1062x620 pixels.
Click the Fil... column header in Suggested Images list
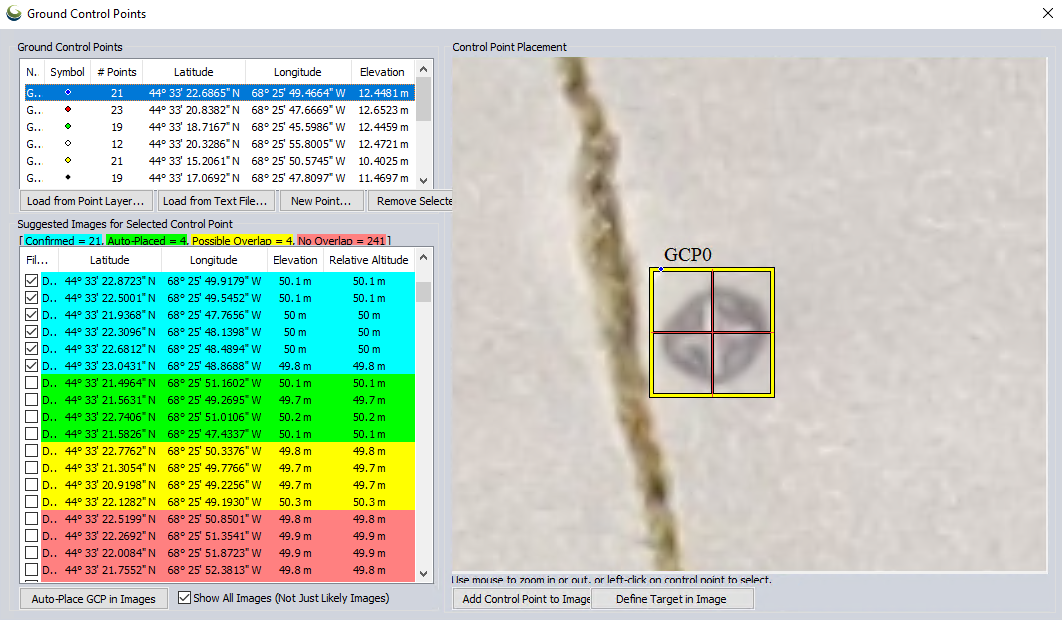(37, 260)
